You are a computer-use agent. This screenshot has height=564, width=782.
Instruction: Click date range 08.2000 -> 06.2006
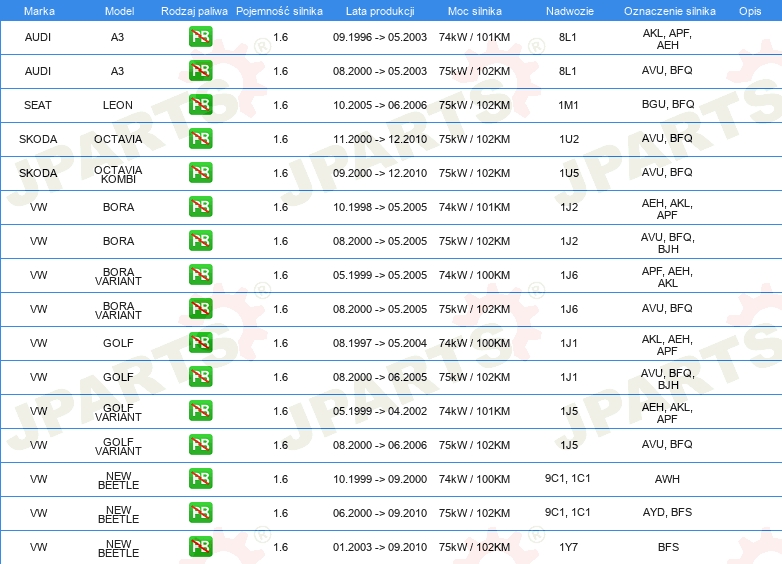click(x=380, y=445)
